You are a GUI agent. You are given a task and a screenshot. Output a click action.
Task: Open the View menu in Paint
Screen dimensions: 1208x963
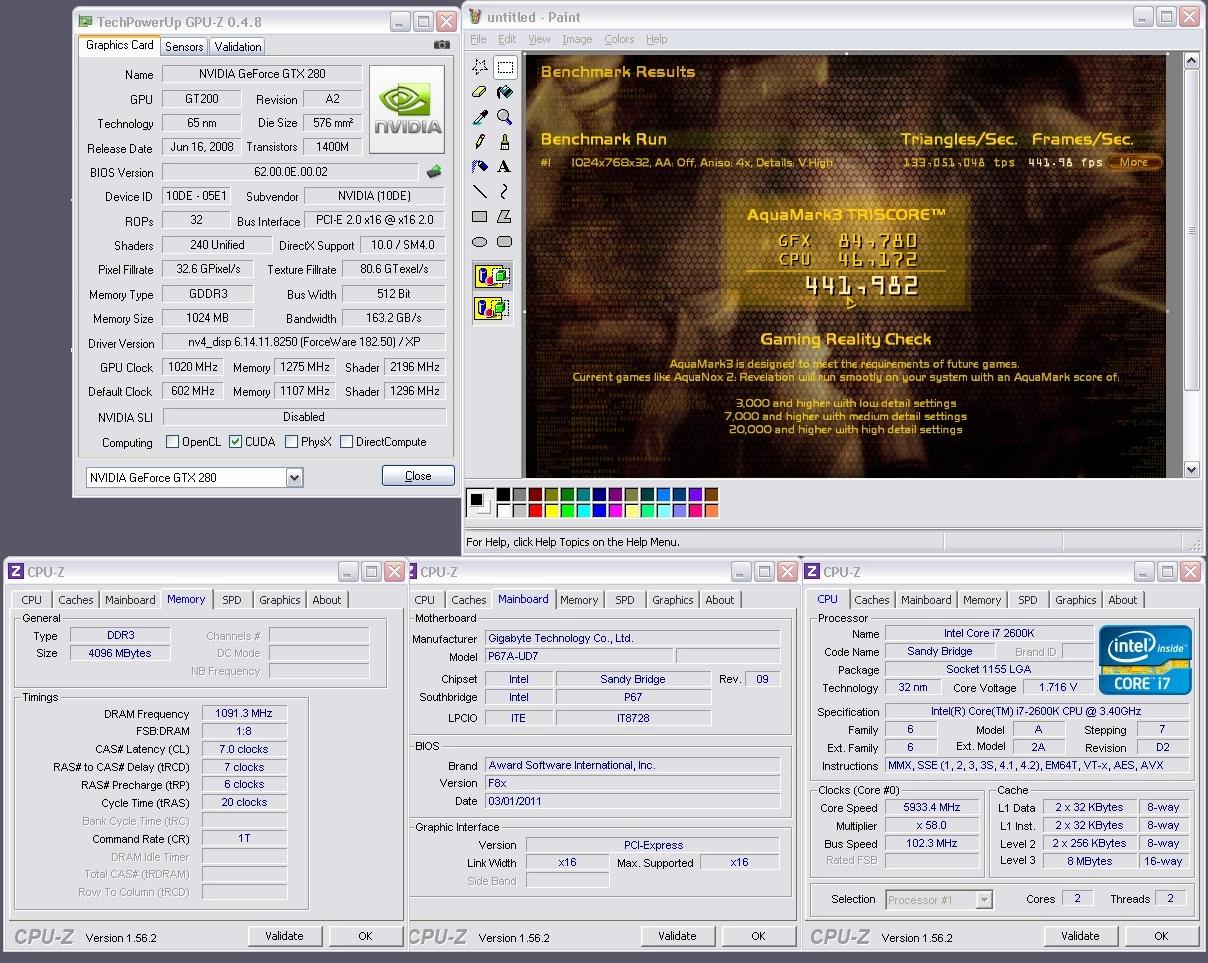point(539,39)
